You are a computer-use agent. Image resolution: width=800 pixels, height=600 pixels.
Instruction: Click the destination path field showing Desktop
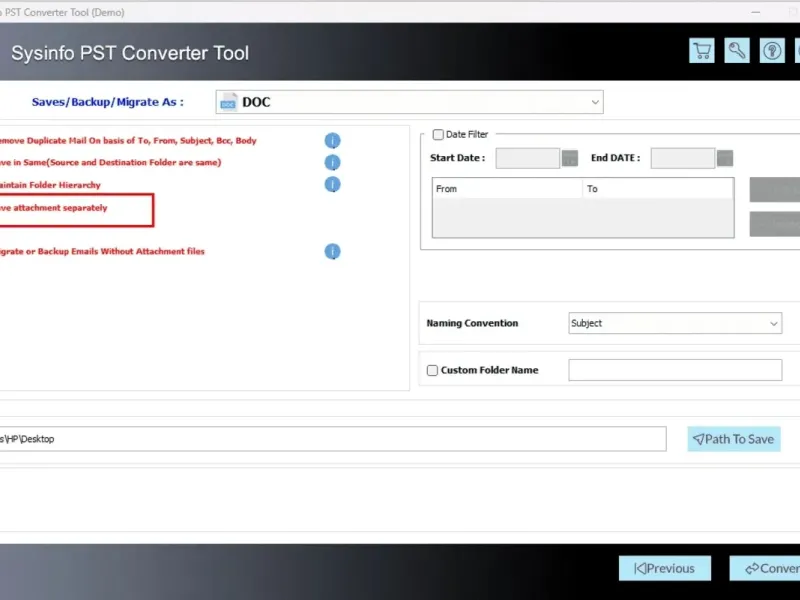tap(333, 439)
